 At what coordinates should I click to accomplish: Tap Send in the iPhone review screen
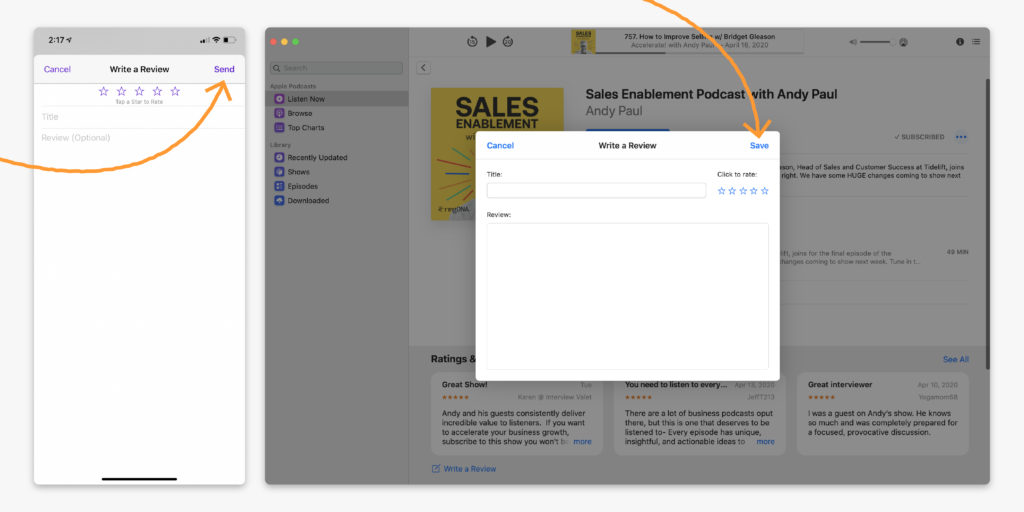pos(224,69)
